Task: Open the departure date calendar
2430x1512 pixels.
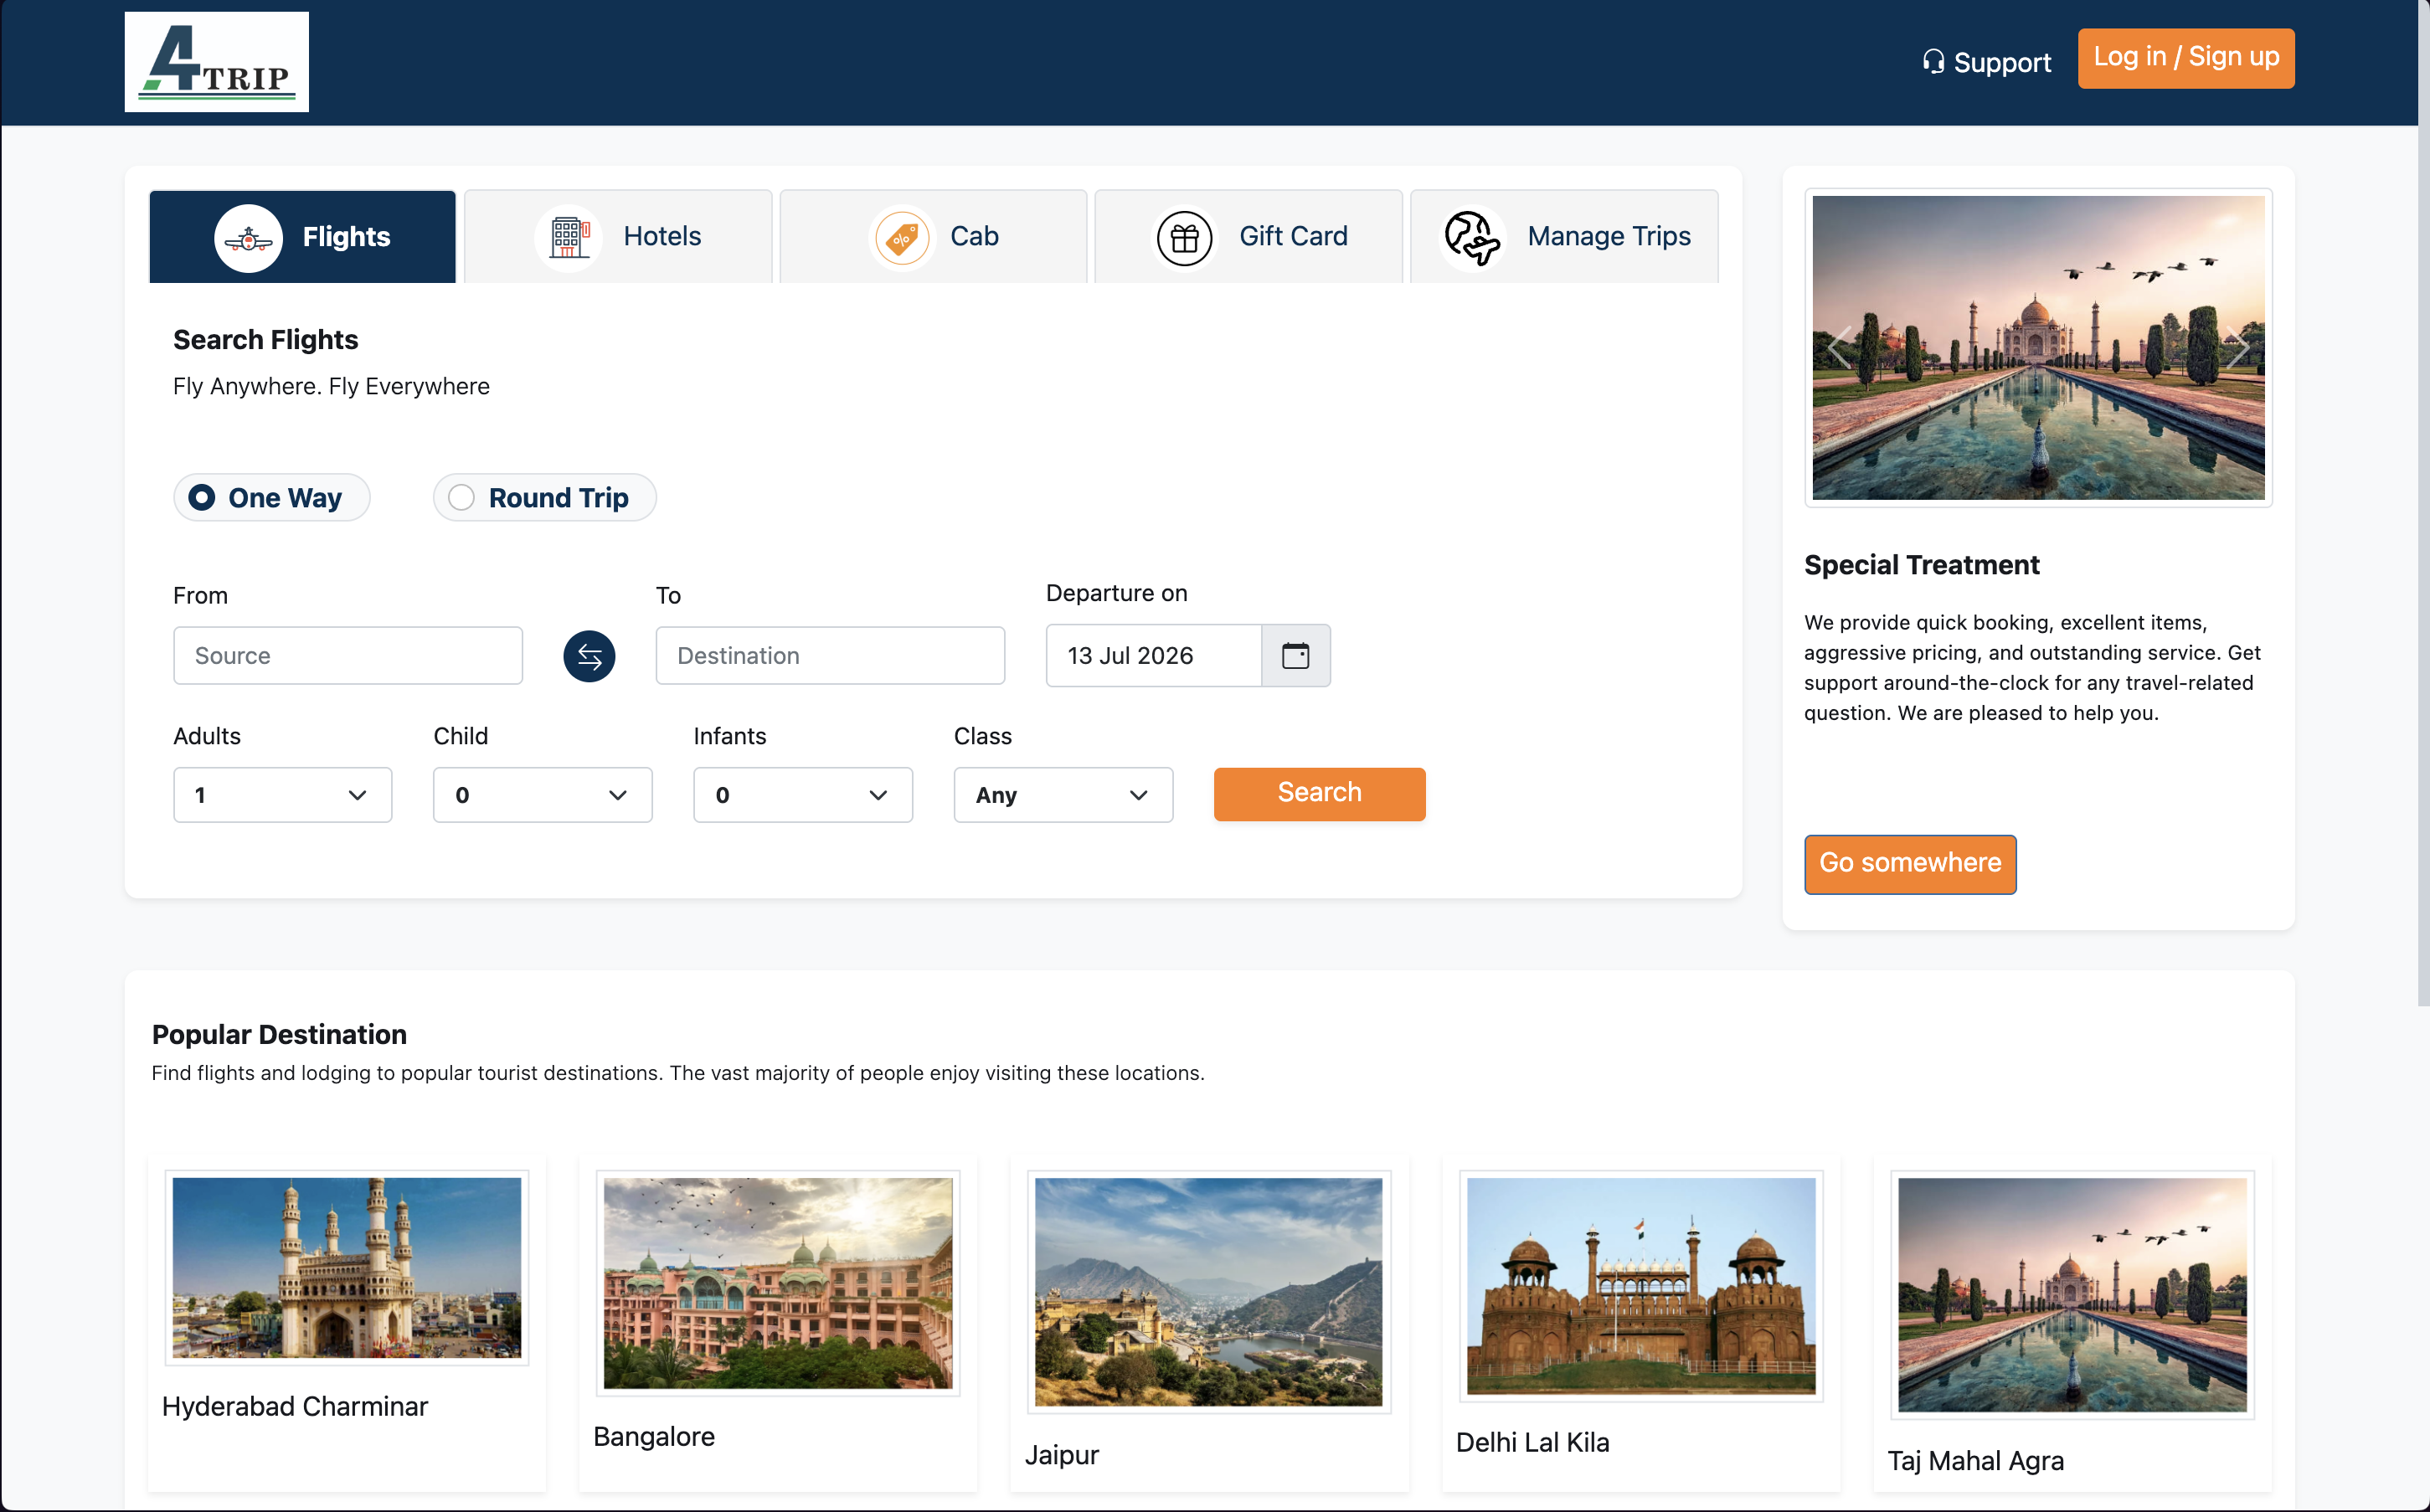Action: (x=1295, y=656)
